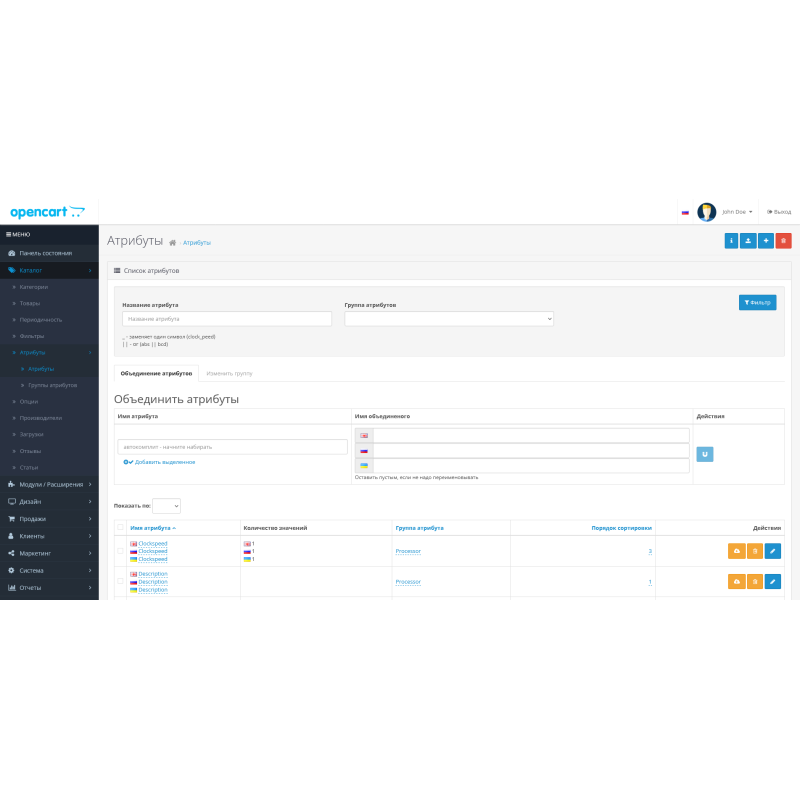Delete selected attributes using the red trash icon
Screen dimensions: 800x800
click(x=783, y=240)
